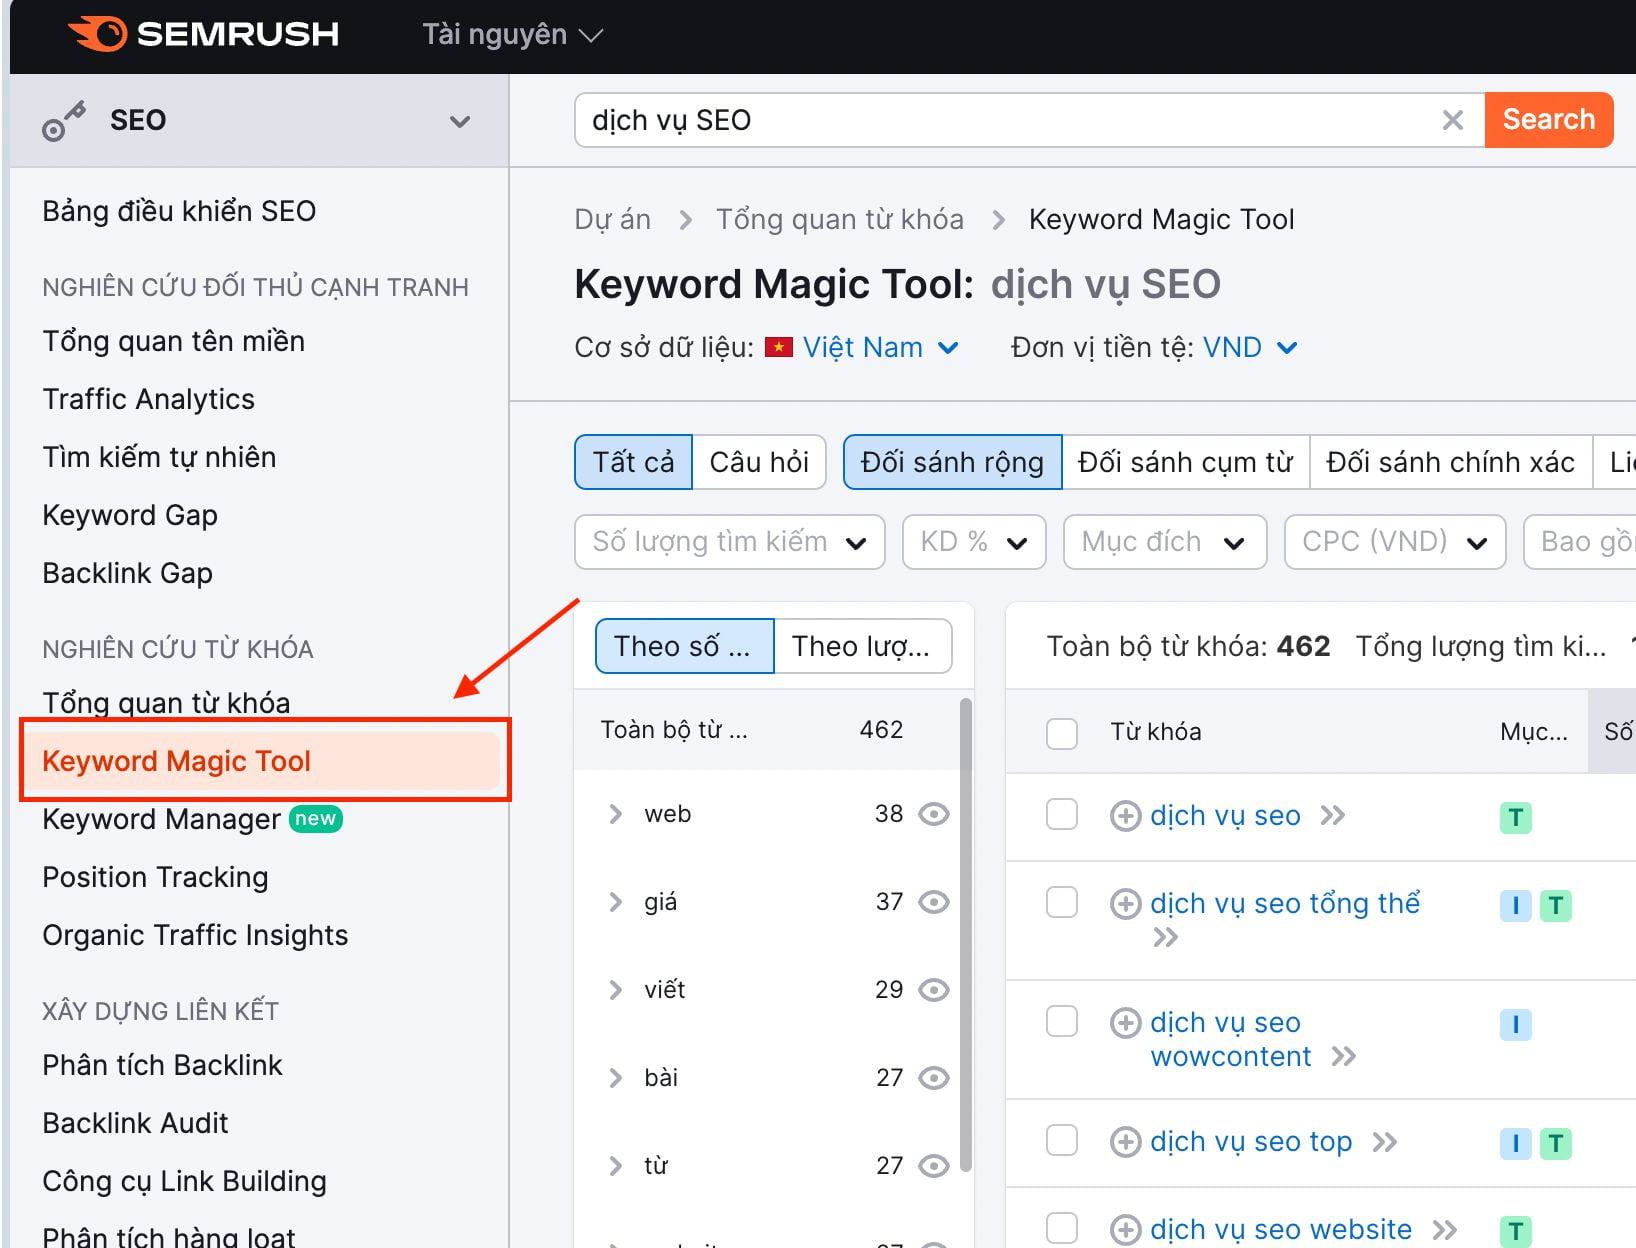
Task: Open the 'Mục đích' filter dropdown
Action: coord(1165,542)
